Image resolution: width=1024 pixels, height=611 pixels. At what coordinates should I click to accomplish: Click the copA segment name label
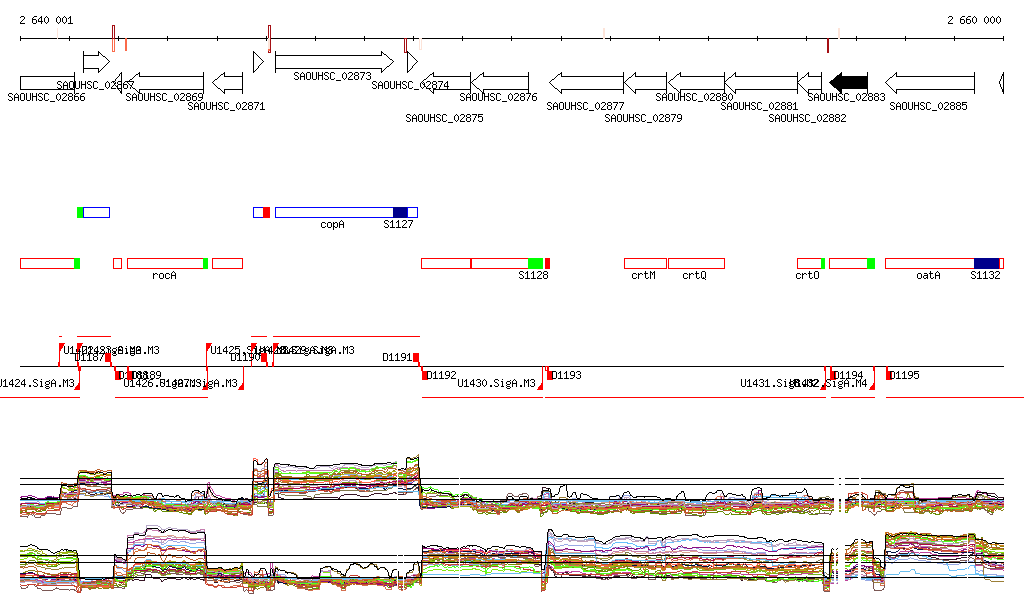click(332, 225)
